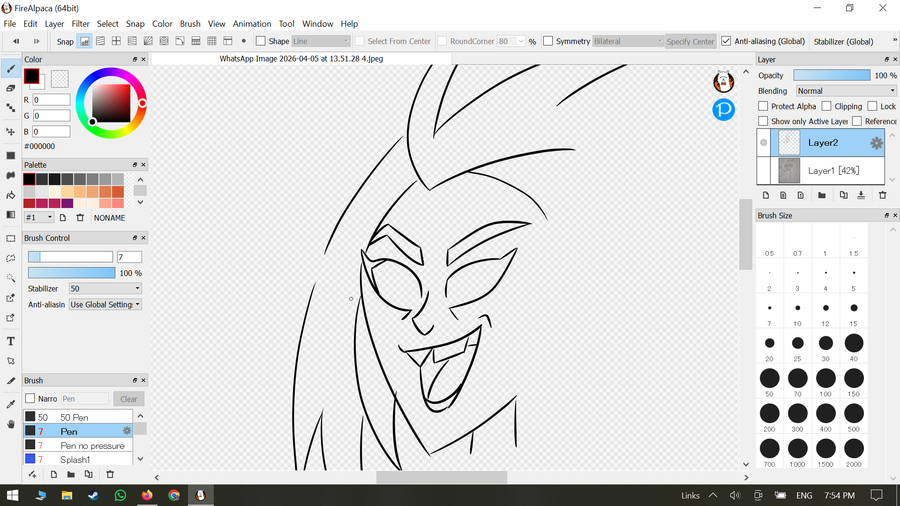Choose the Eyedropper tool
The width and height of the screenshot is (900, 506).
pos(11,404)
